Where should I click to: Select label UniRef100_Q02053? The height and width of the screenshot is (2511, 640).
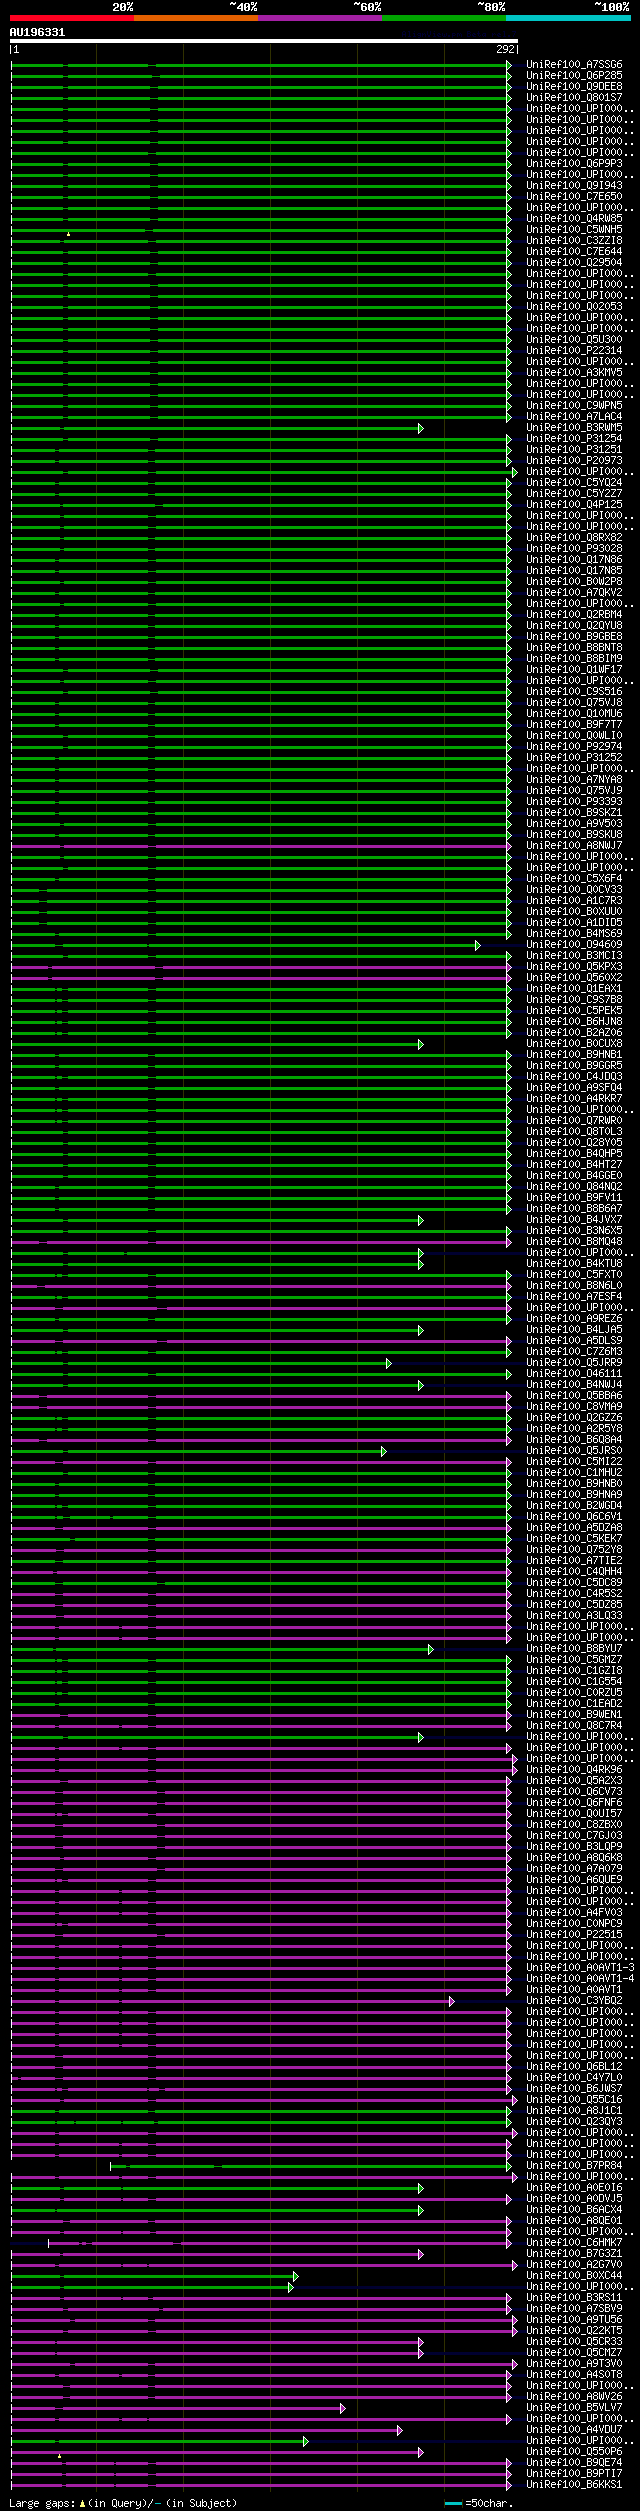574,307
